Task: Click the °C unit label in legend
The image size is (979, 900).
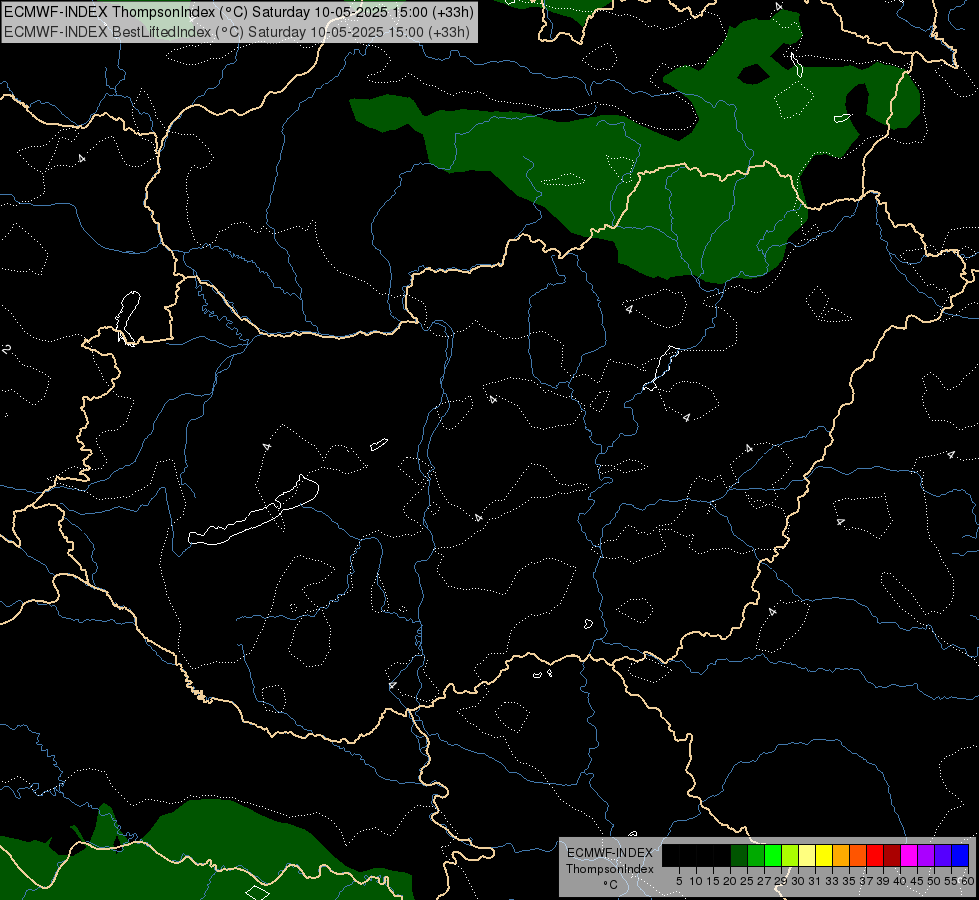Action: (x=611, y=884)
